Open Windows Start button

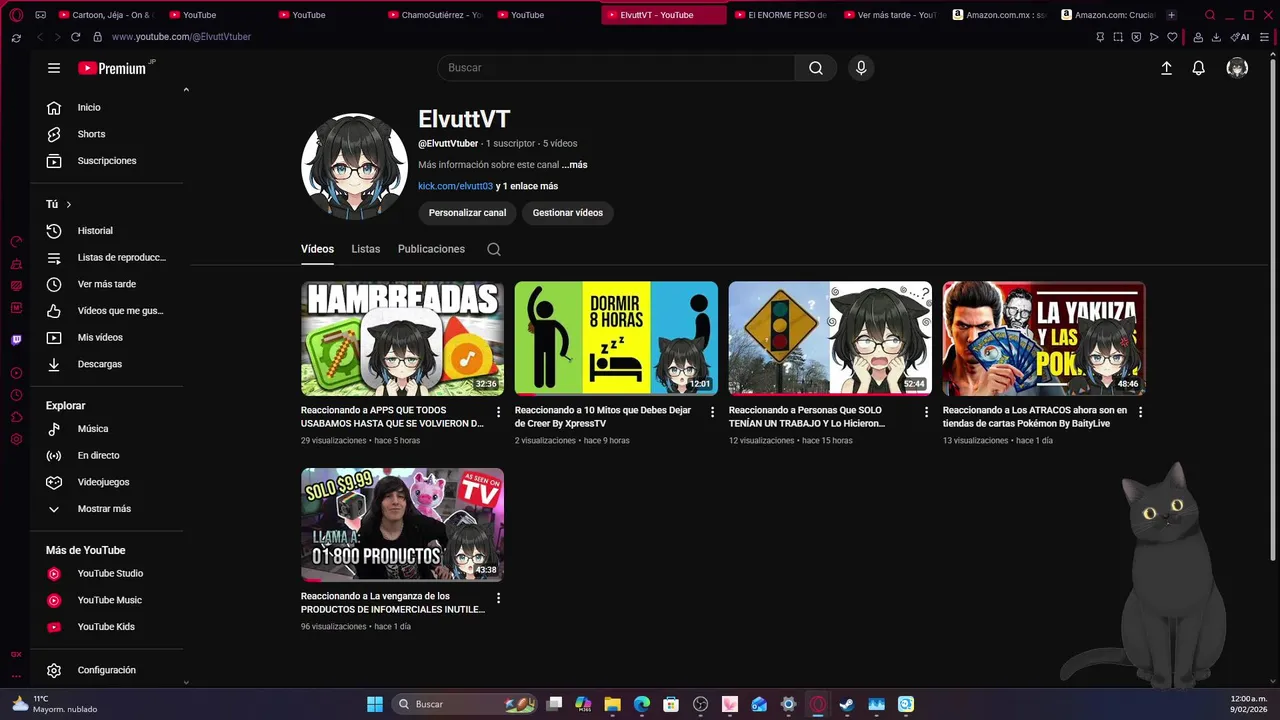(375, 704)
